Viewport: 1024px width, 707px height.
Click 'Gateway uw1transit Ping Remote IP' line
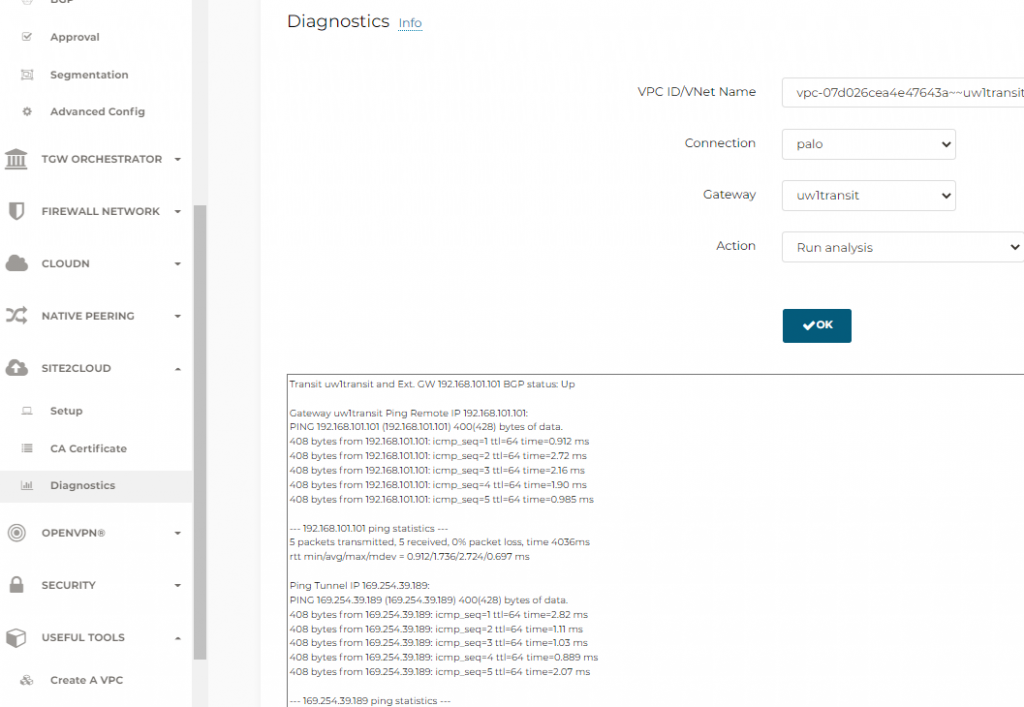click(x=408, y=413)
